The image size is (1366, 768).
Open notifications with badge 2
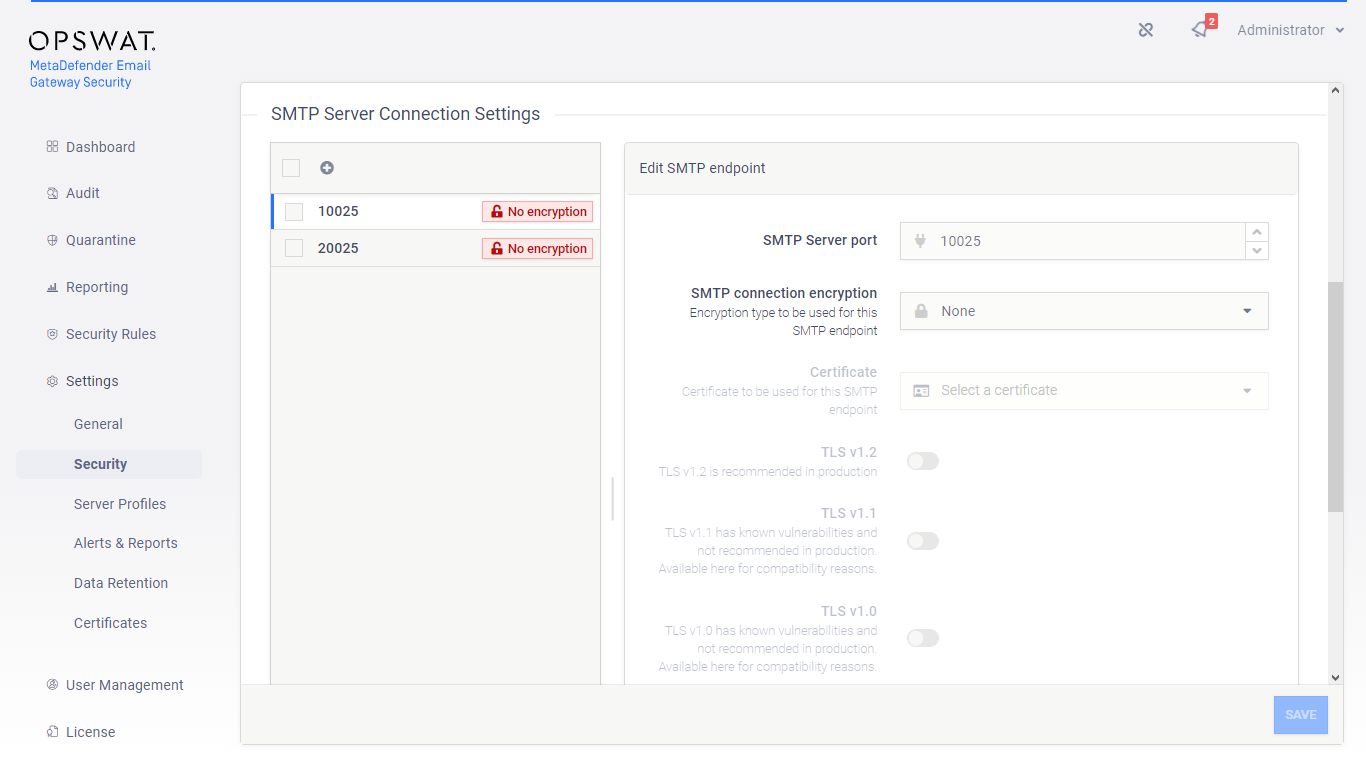click(x=1202, y=28)
